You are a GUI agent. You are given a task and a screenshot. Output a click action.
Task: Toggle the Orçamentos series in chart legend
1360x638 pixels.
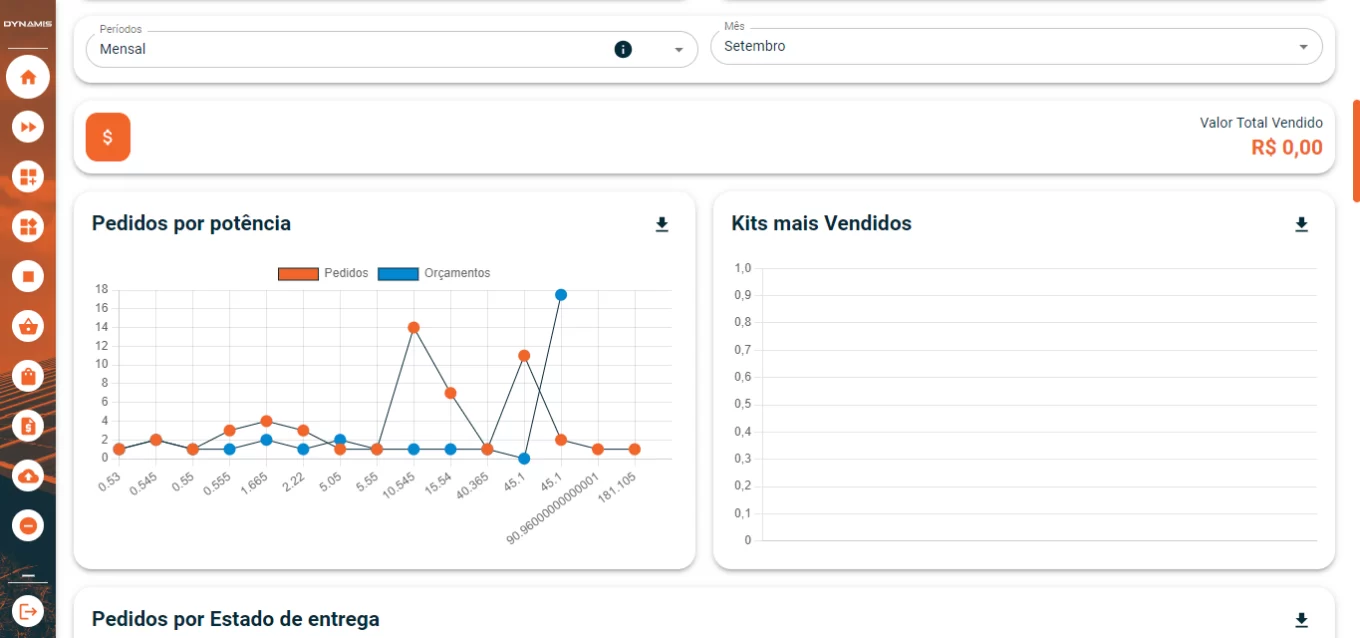click(x=434, y=273)
